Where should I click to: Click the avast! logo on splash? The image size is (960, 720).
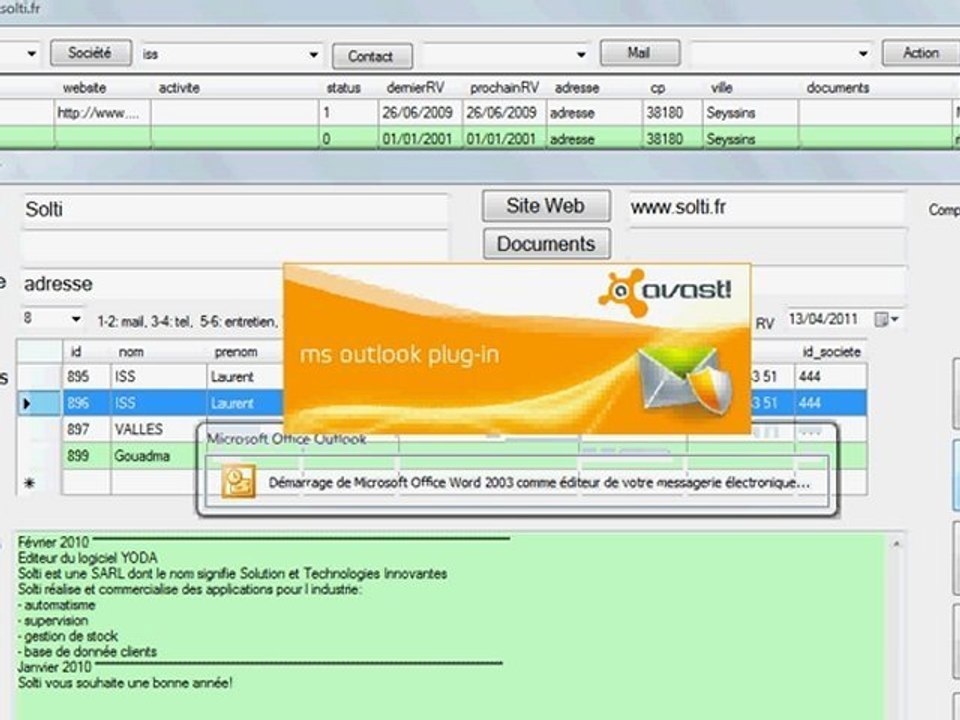click(x=665, y=291)
